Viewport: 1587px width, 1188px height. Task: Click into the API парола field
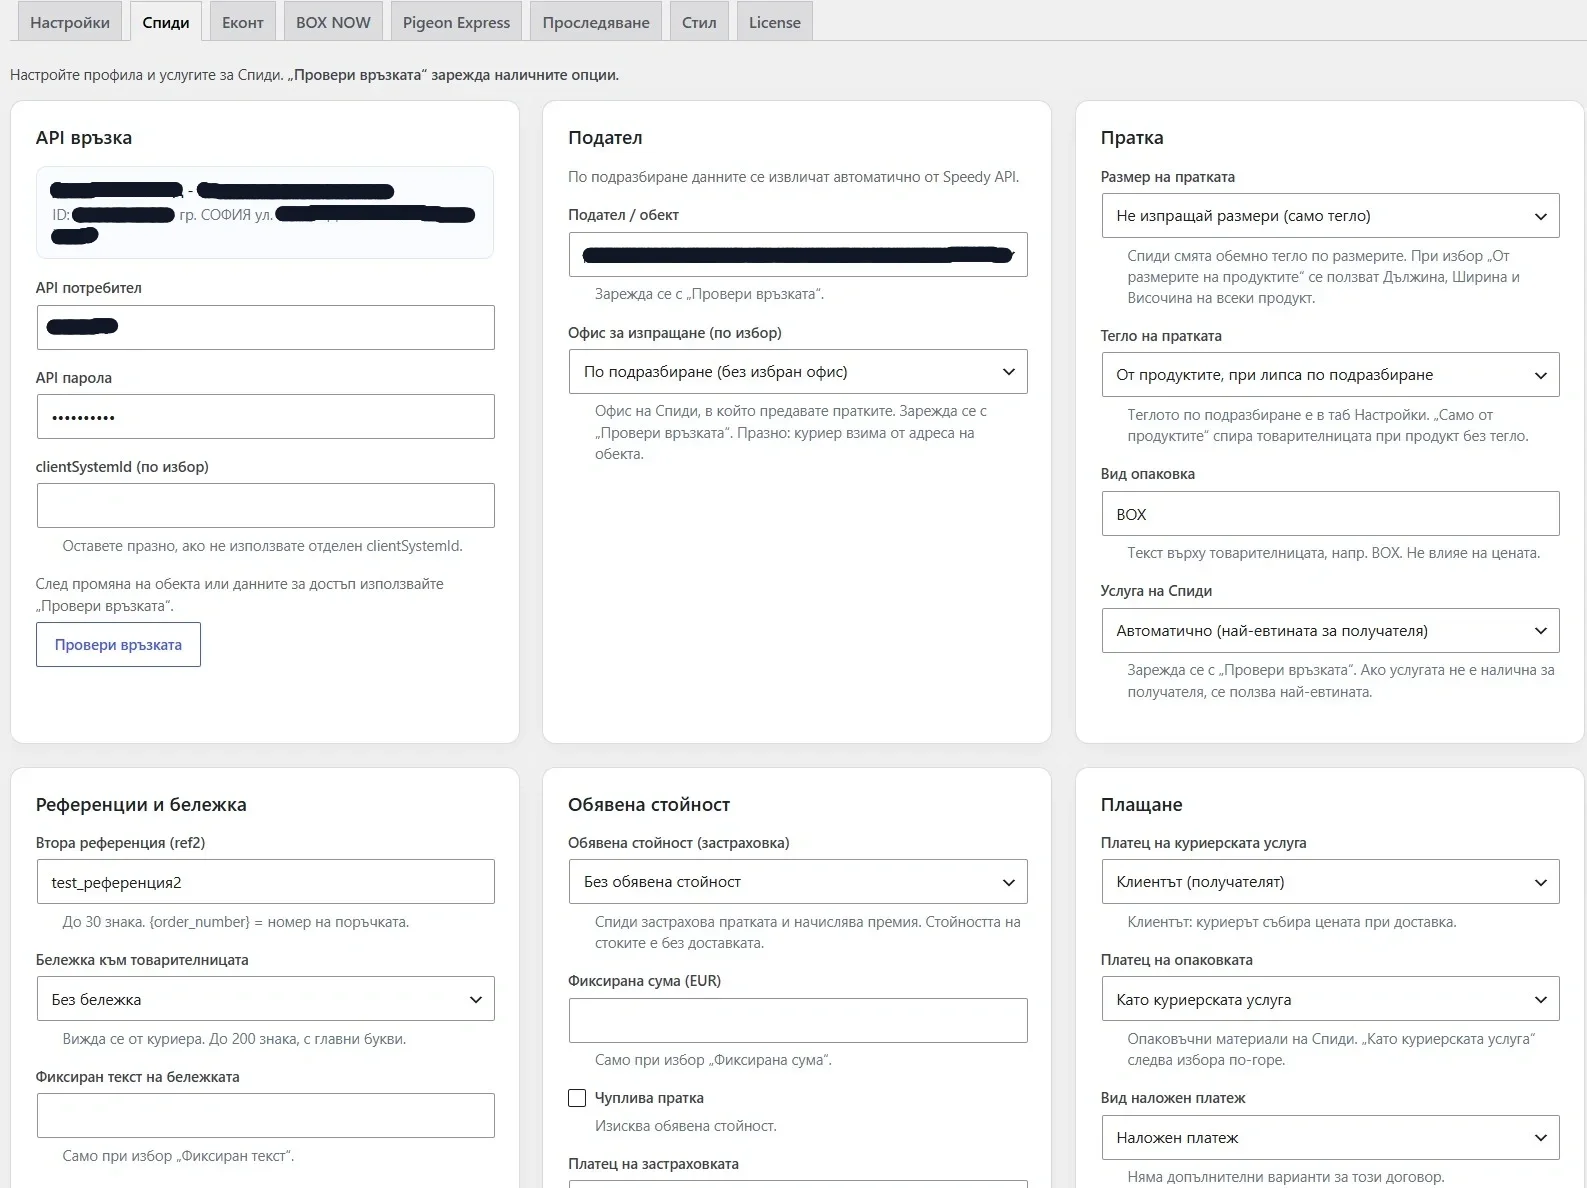[x=266, y=417]
